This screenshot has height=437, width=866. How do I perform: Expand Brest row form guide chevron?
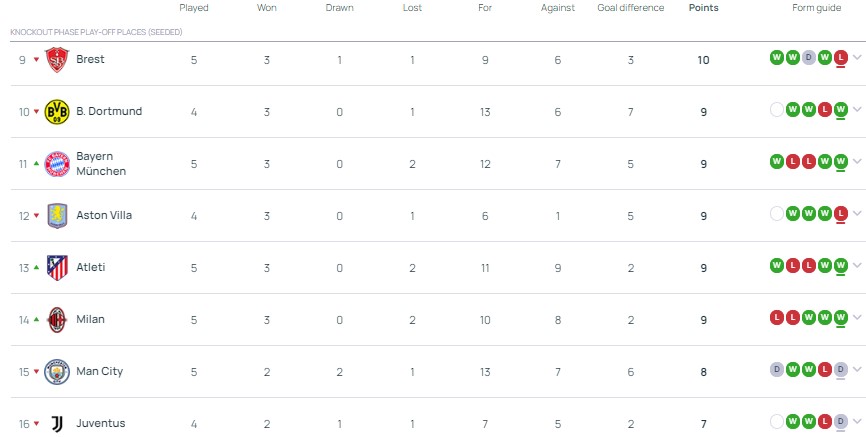(857, 58)
